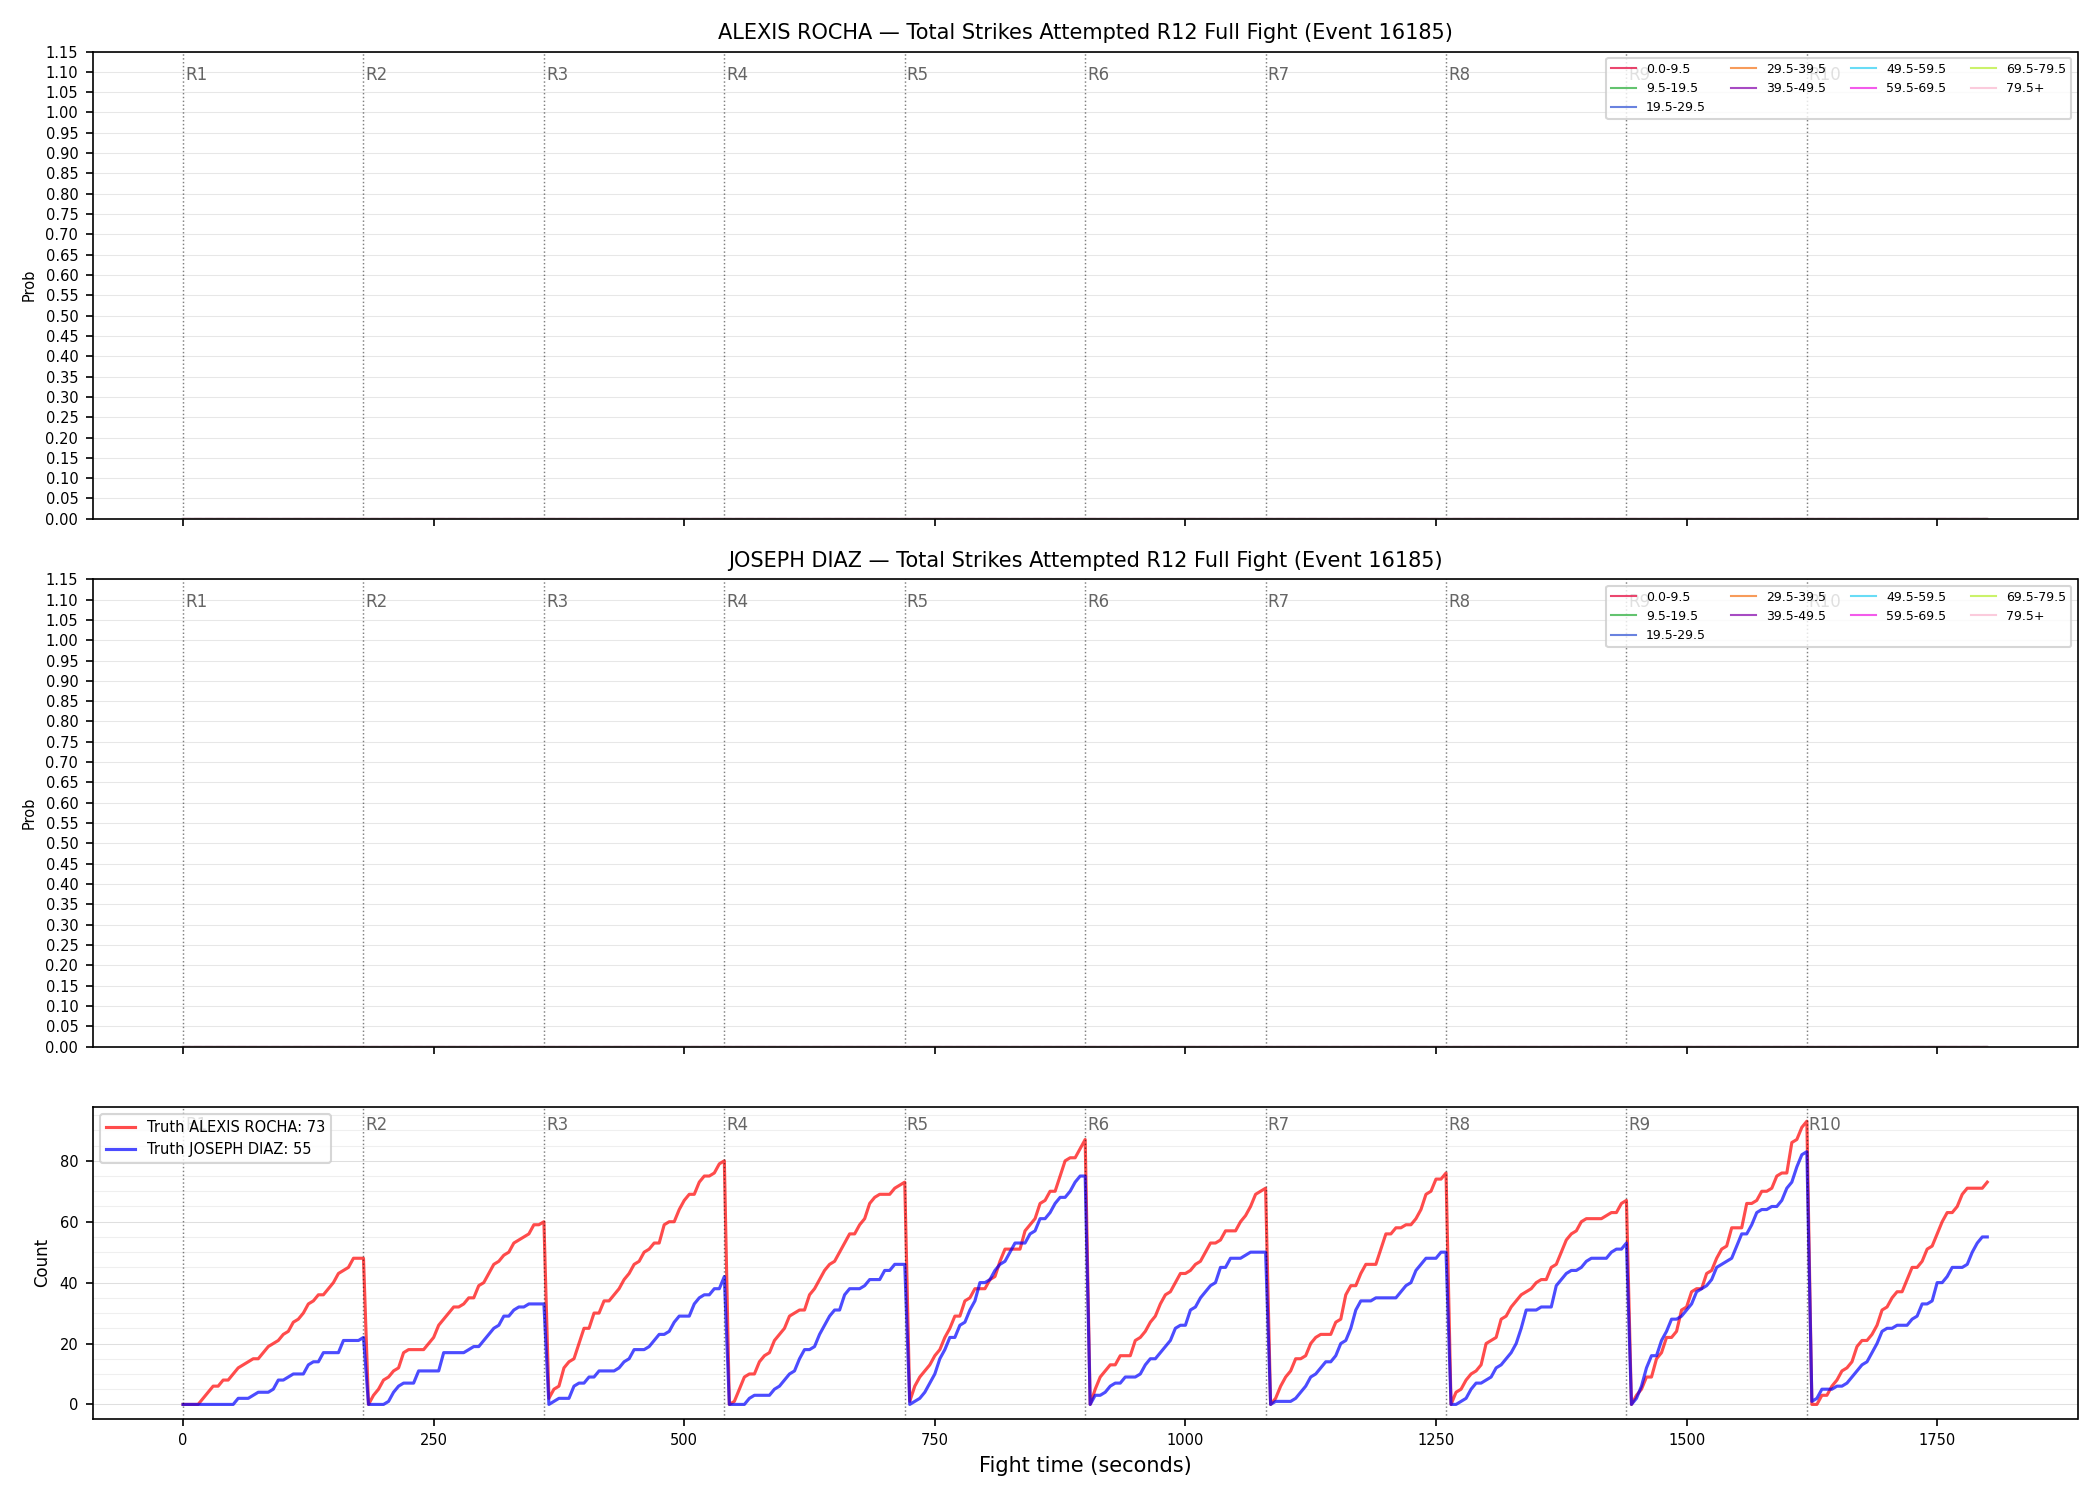This screenshot has height=1500, width=2100.
Task: Click '0.25' tick on Diaz Prob axis
Action: (62, 945)
